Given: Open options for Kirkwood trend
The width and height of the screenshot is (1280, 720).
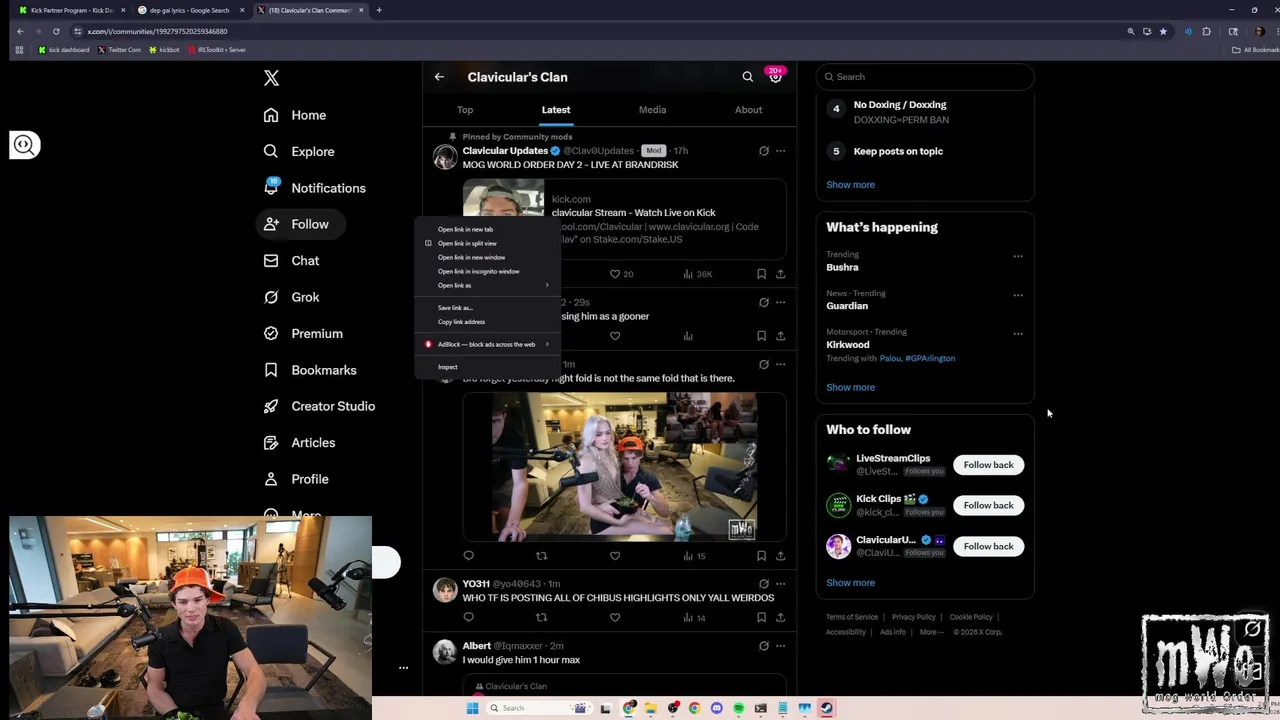Looking at the screenshot, I should pos(1018,333).
